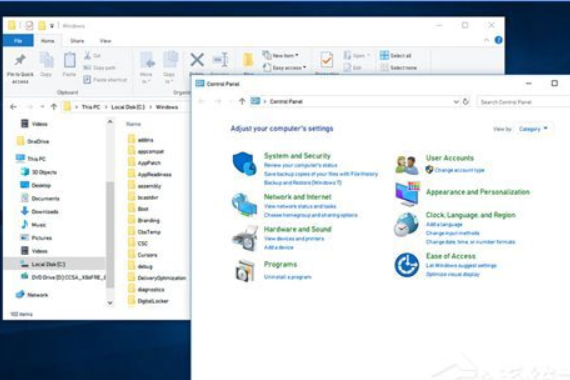The width and height of the screenshot is (570, 380).
Task: Select This PC in navigation pane
Action: (31, 159)
